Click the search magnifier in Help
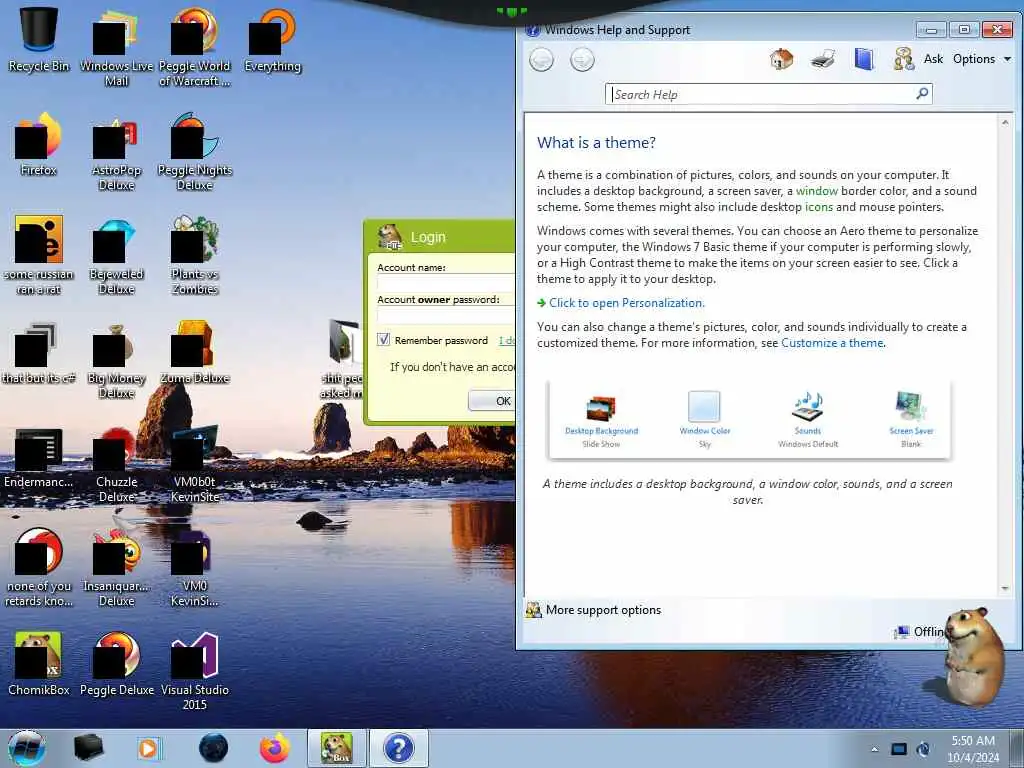This screenshot has height=768, width=1024. pos(922,94)
